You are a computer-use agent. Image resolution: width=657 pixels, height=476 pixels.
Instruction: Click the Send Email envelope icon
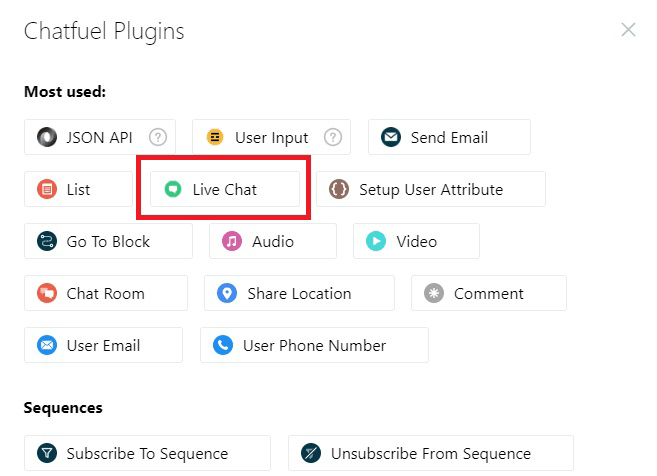tap(391, 137)
